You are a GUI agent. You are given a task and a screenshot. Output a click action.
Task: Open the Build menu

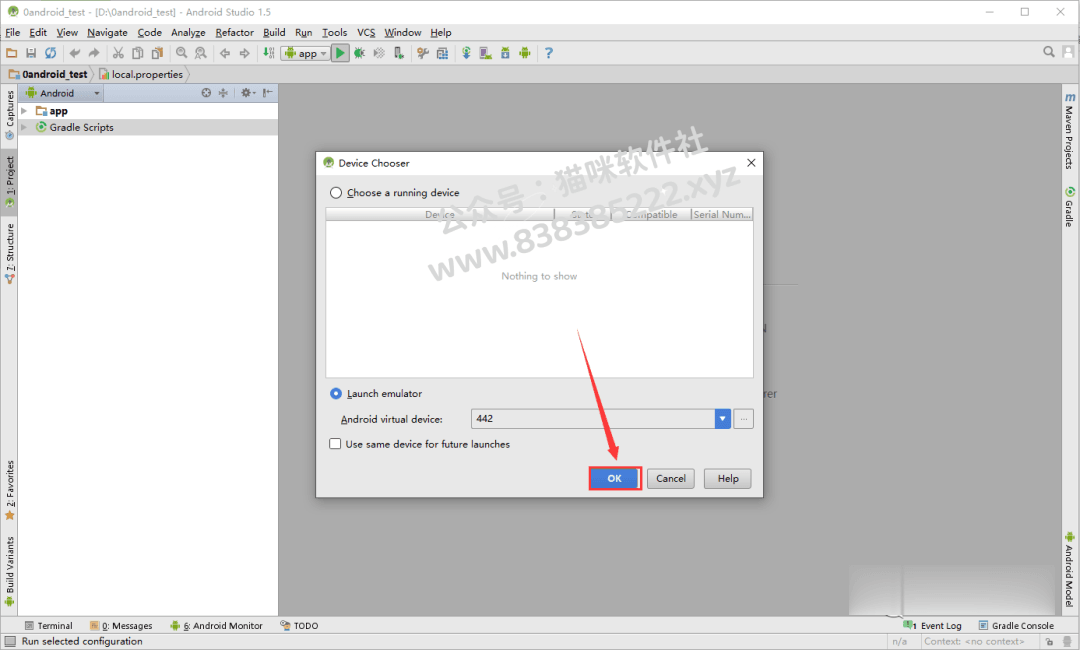coord(274,32)
